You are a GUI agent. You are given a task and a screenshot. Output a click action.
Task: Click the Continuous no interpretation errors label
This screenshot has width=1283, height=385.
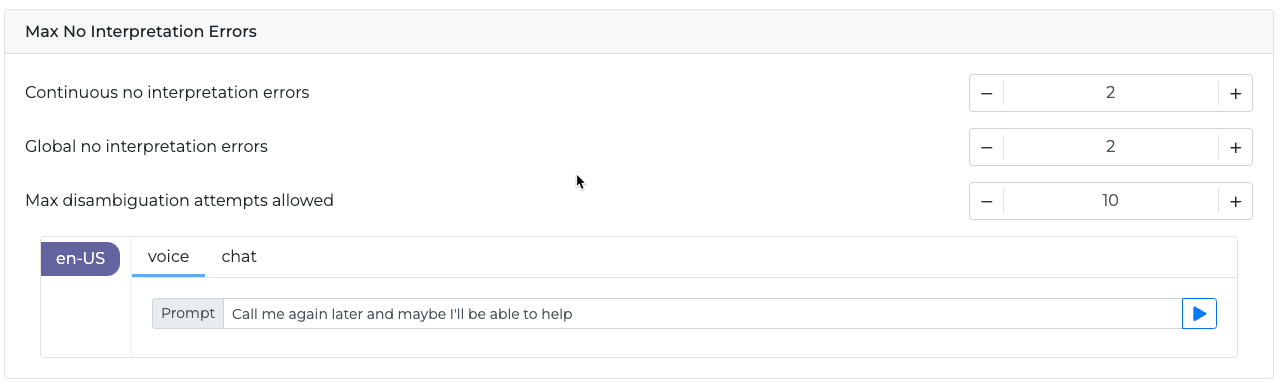tap(167, 93)
